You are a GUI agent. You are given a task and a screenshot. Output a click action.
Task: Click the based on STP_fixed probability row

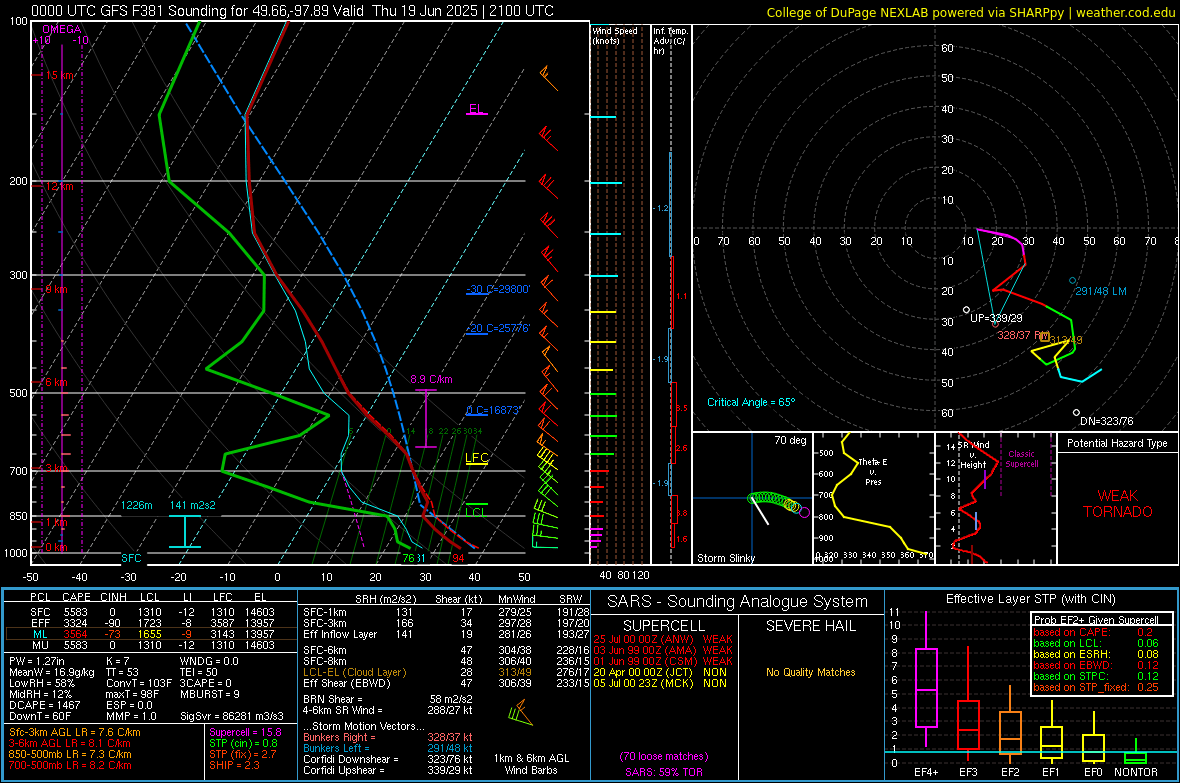click(x=1096, y=687)
